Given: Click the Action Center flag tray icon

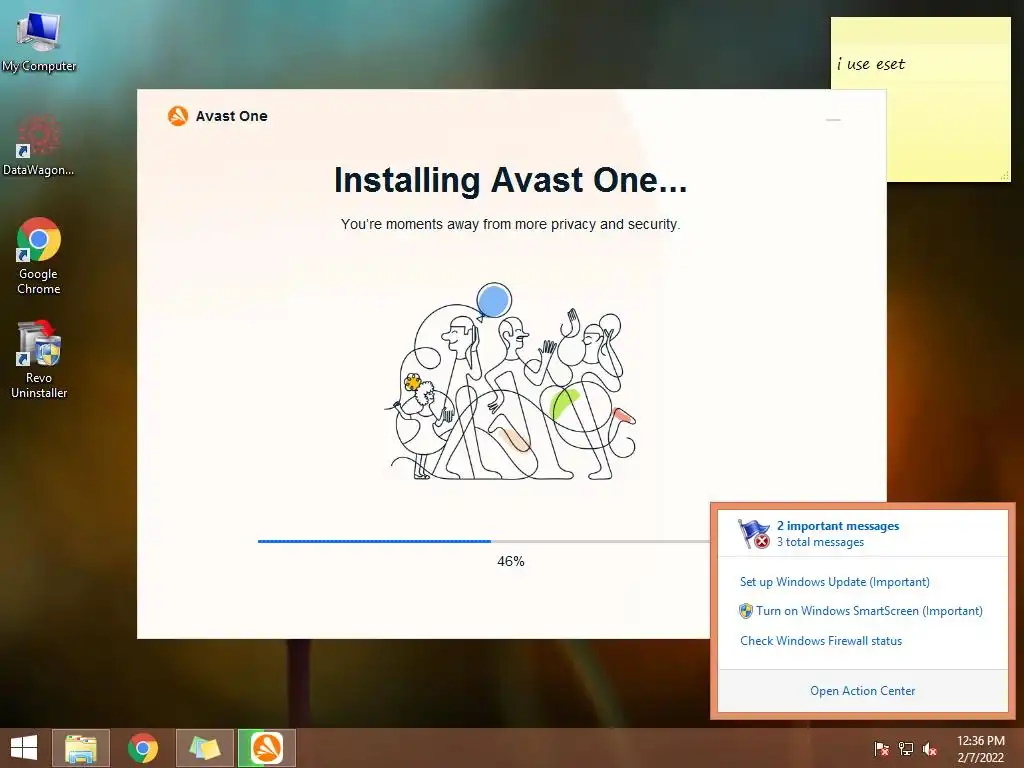Looking at the screenshot, I should pos(881,748).
